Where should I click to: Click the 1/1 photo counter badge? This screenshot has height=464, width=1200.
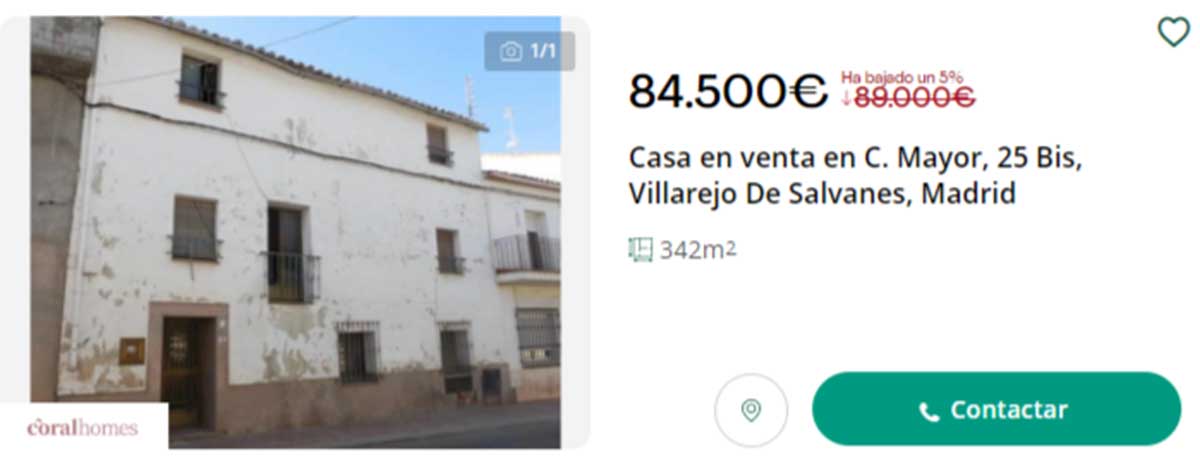(530, 51)
